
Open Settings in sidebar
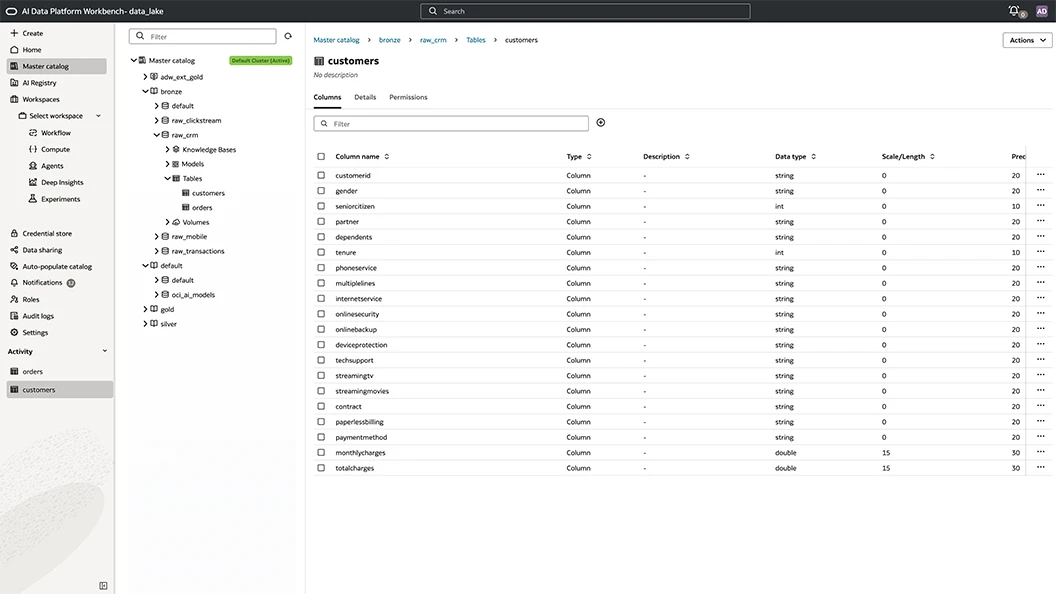pyautogui.click(x=29, y=333)
